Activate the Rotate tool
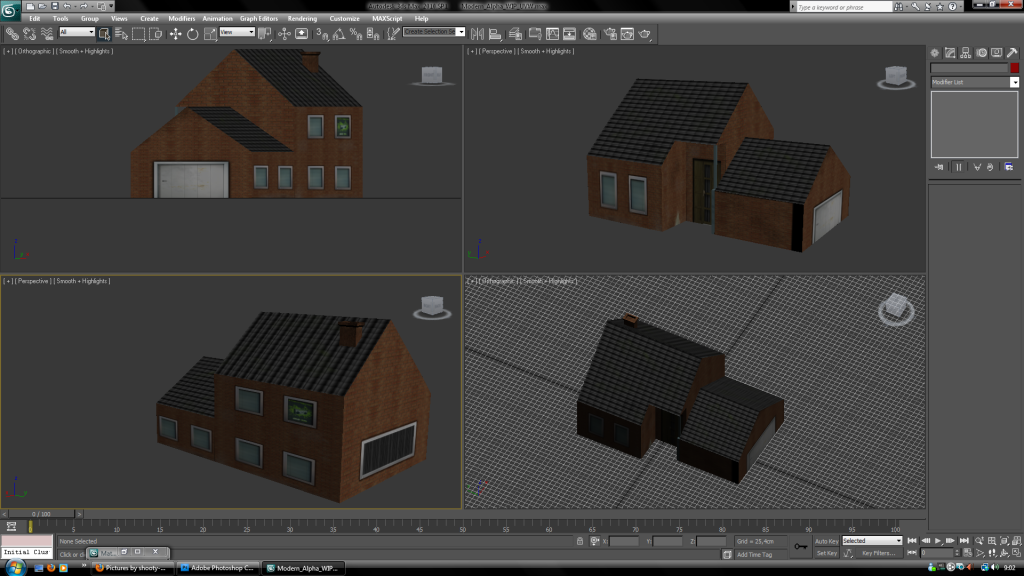This screenshot has width=1024, height=576. 193,33
